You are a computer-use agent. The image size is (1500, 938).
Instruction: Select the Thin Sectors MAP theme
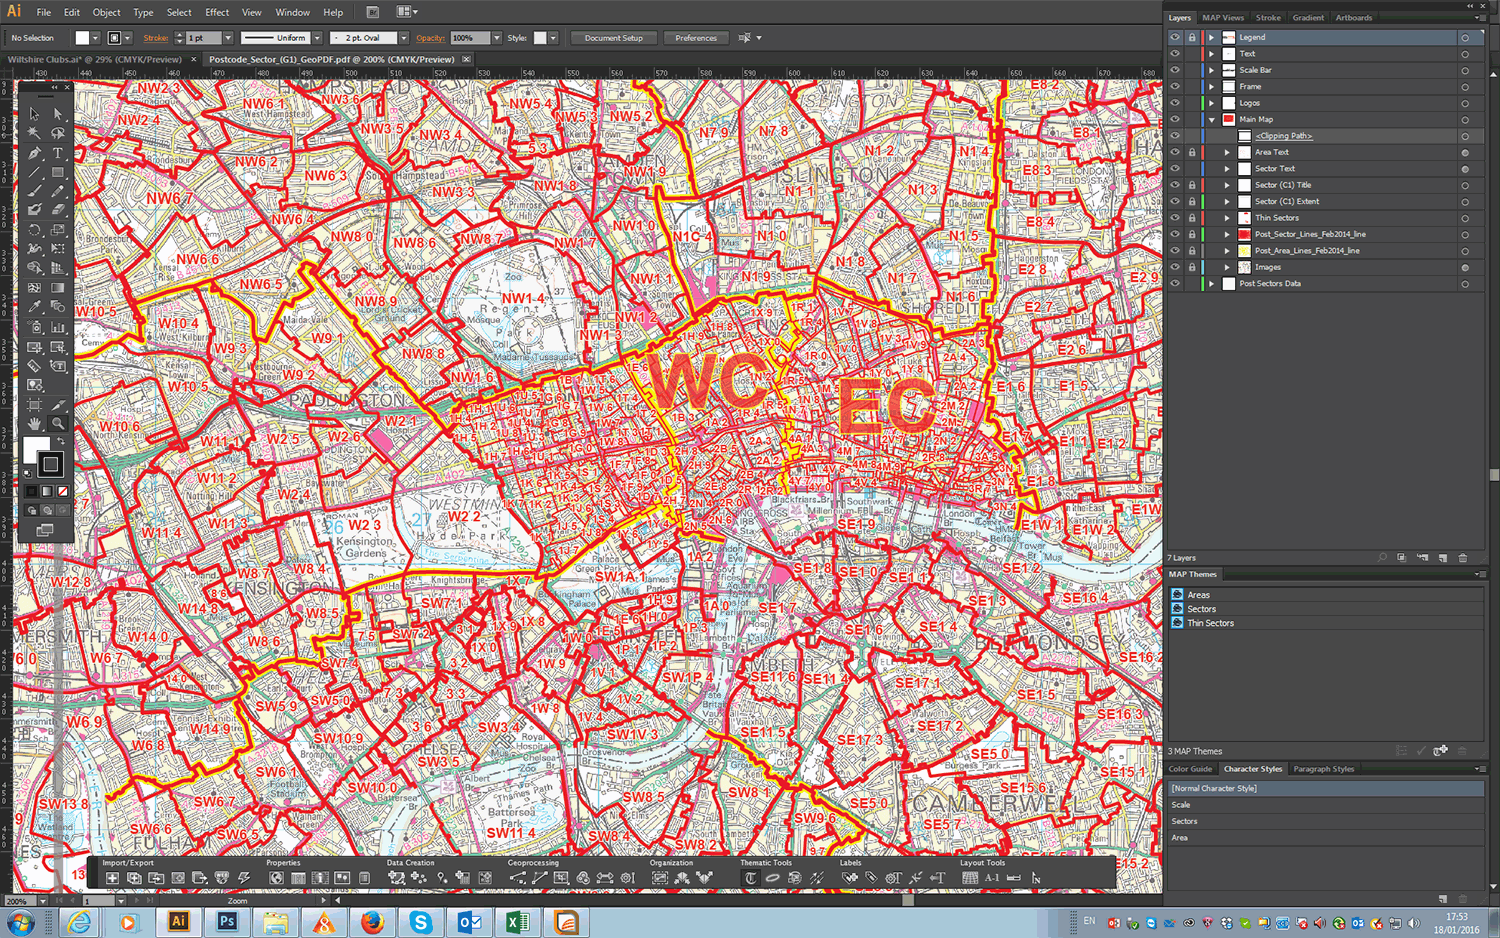1210,623
